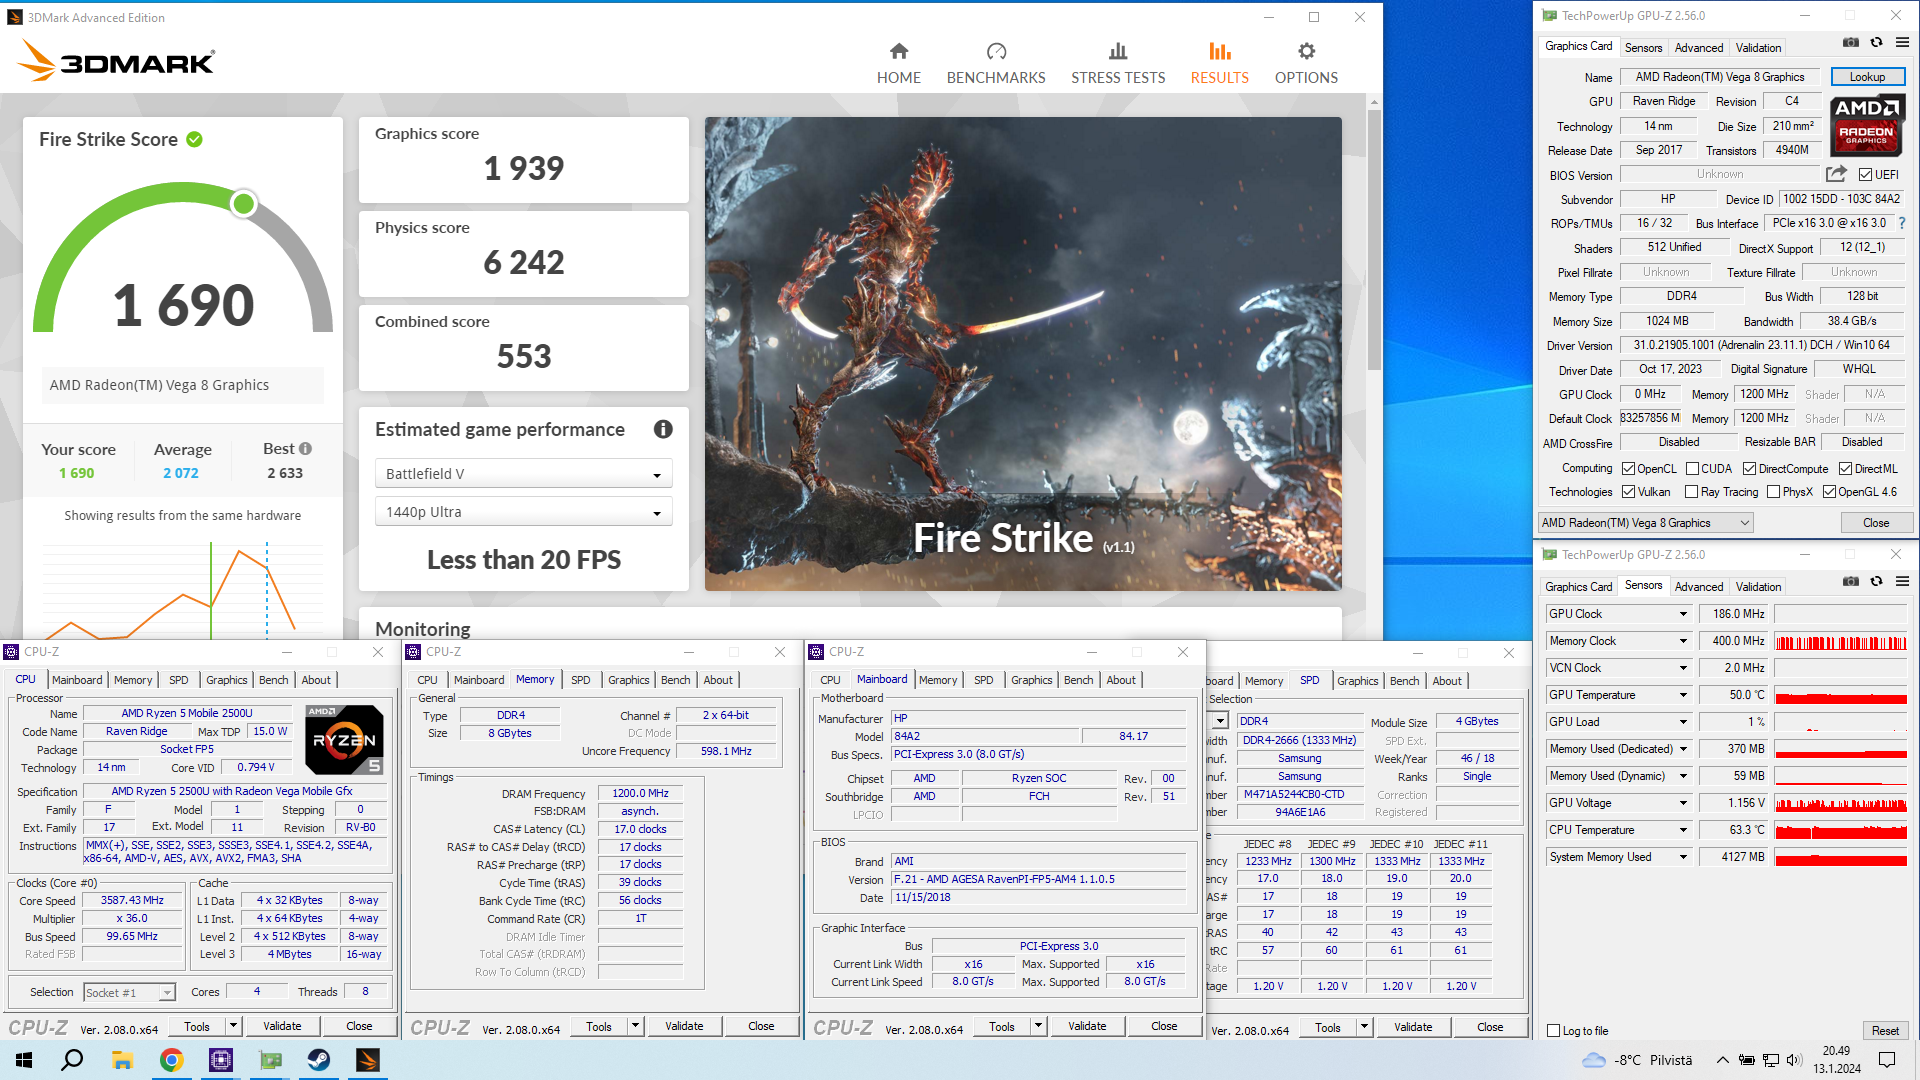This screenshot has width=1920, height=1080.
Task: Switch to the Validation tab in GPU-Z Sensors window
Action: tap(1758, 587)
